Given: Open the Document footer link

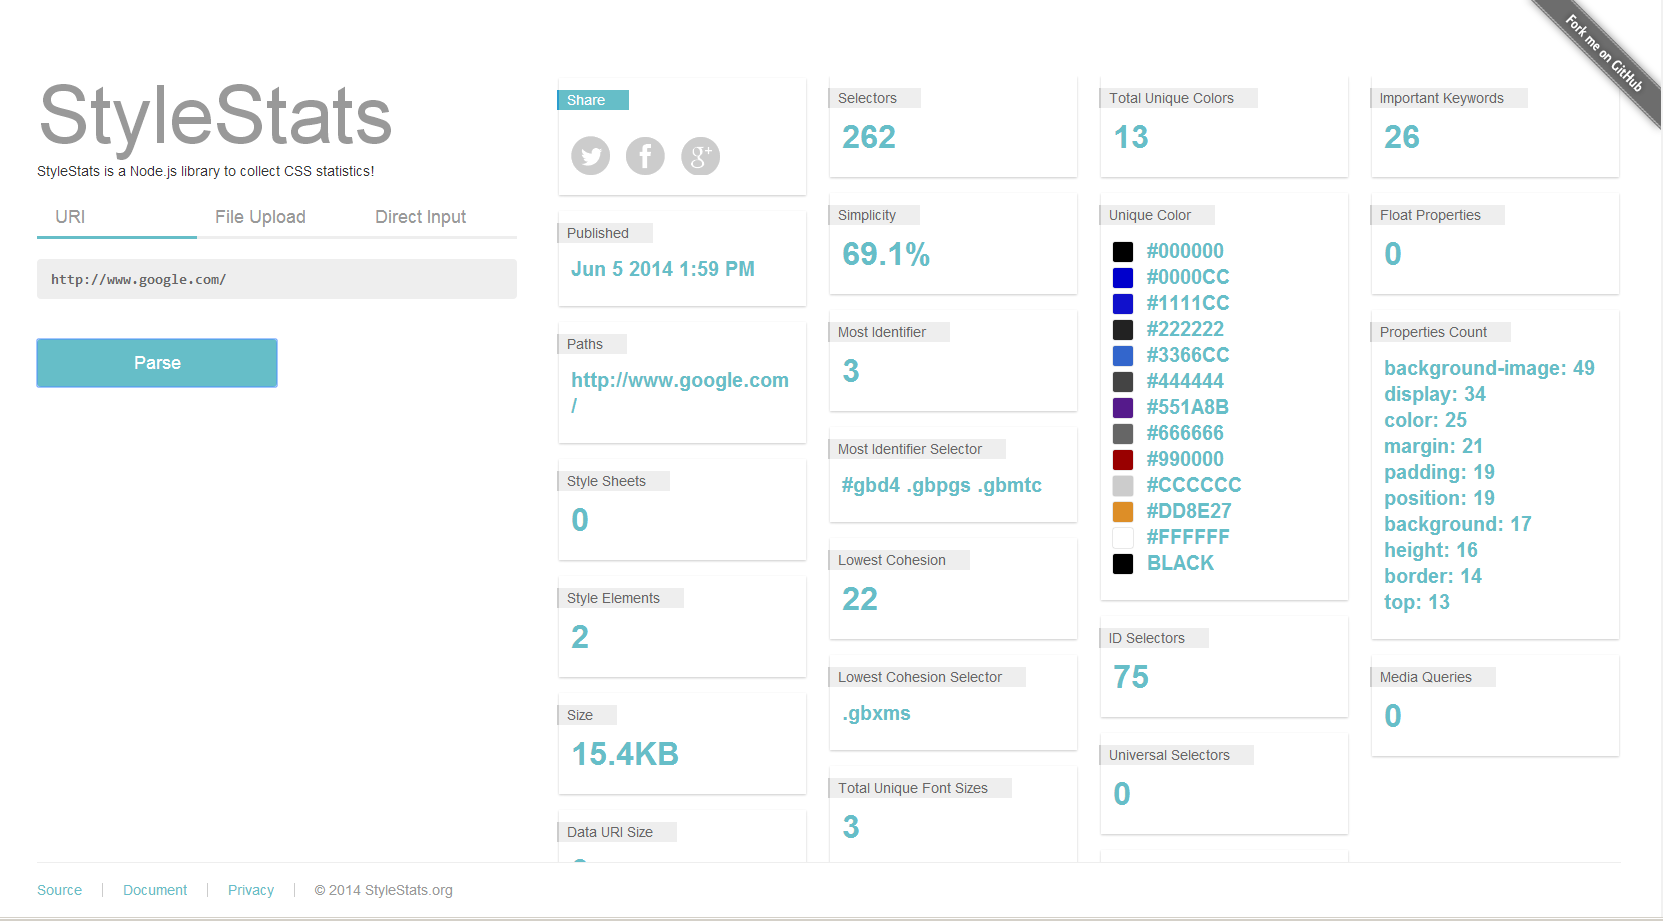Looking at the screenshot, I should 155,890.
